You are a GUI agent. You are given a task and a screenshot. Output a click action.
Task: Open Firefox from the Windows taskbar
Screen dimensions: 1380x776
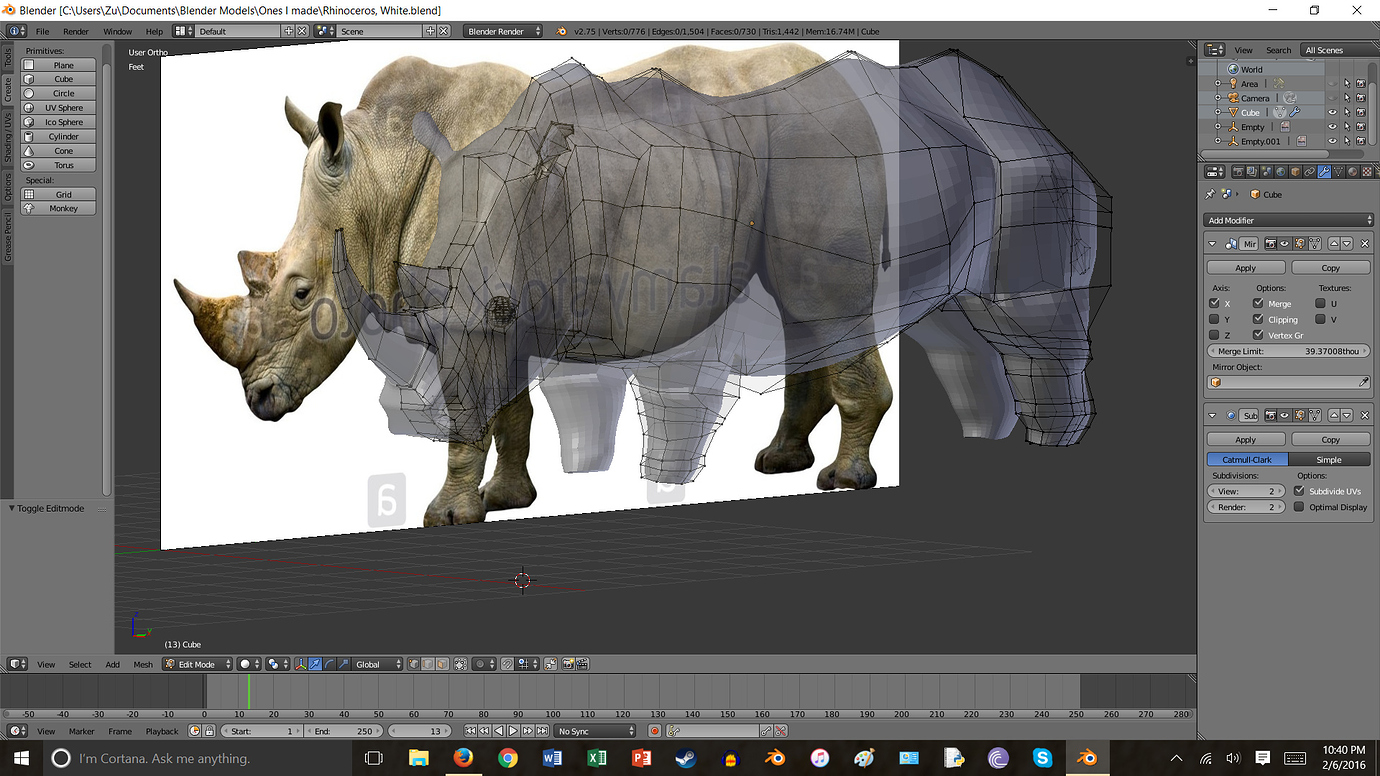(462, 758)
